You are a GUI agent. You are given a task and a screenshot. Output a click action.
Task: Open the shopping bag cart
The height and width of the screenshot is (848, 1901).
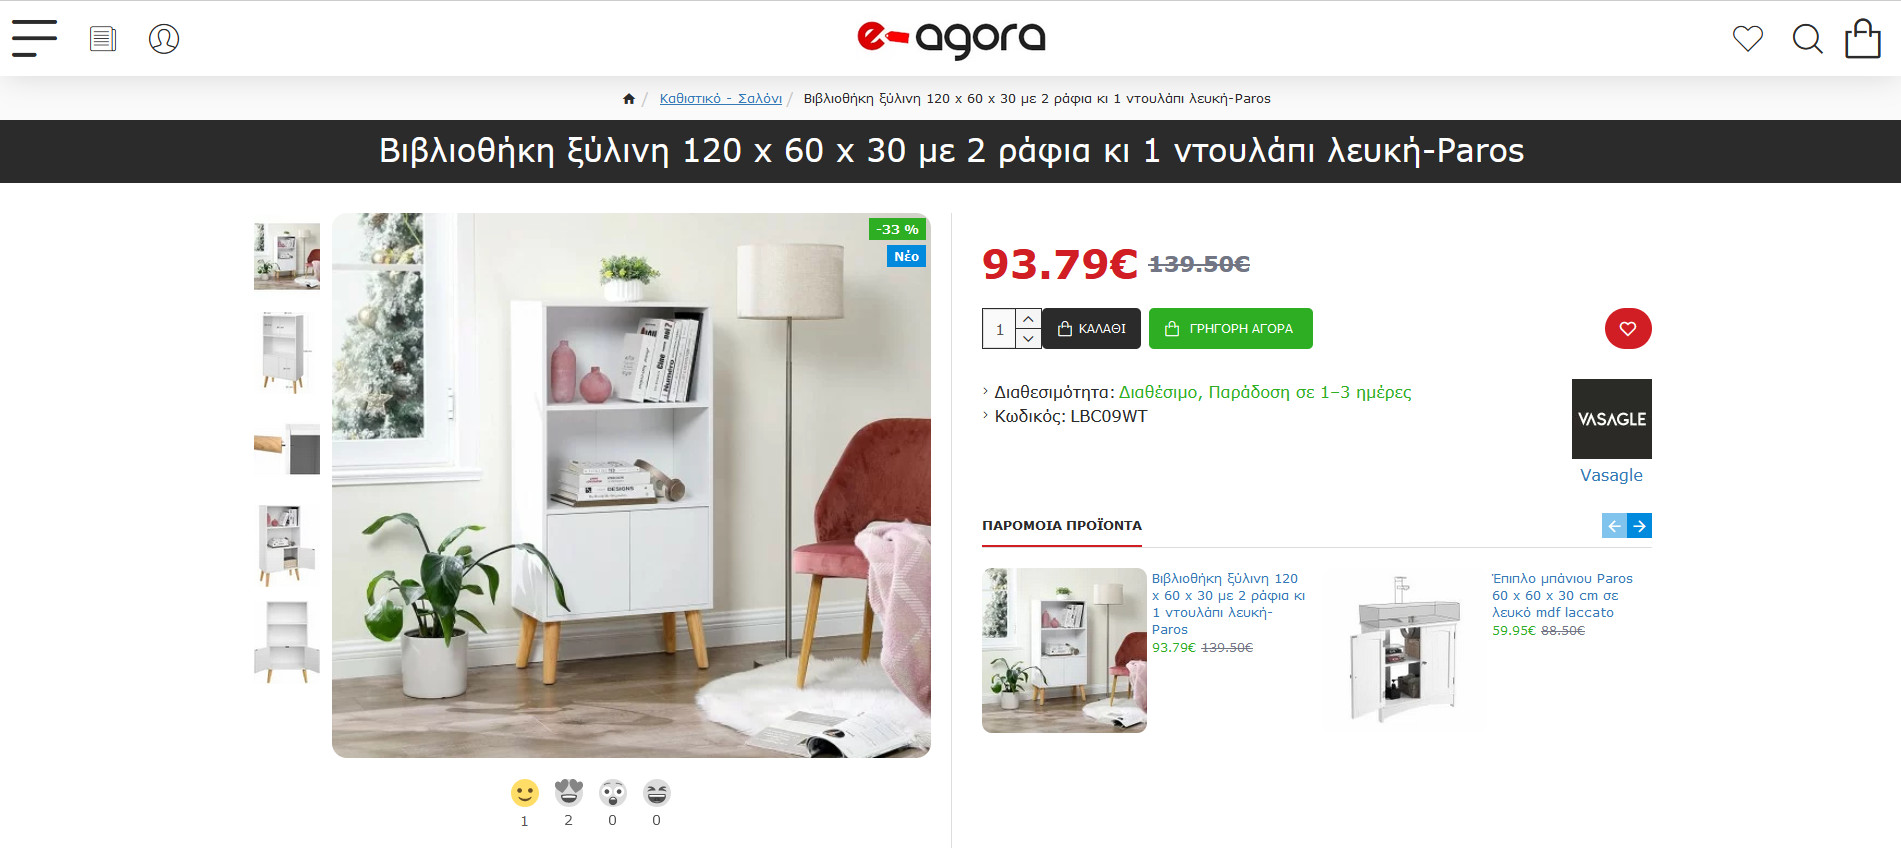(x=1863, y=39)
